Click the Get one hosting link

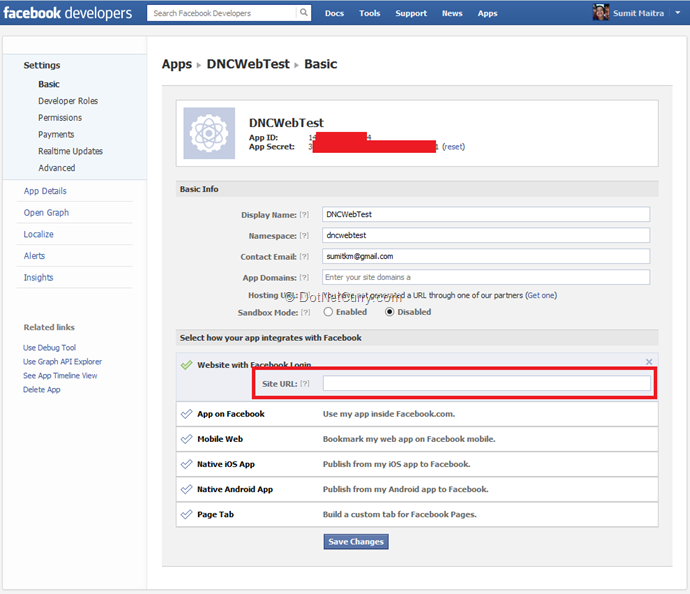[541, 295]
